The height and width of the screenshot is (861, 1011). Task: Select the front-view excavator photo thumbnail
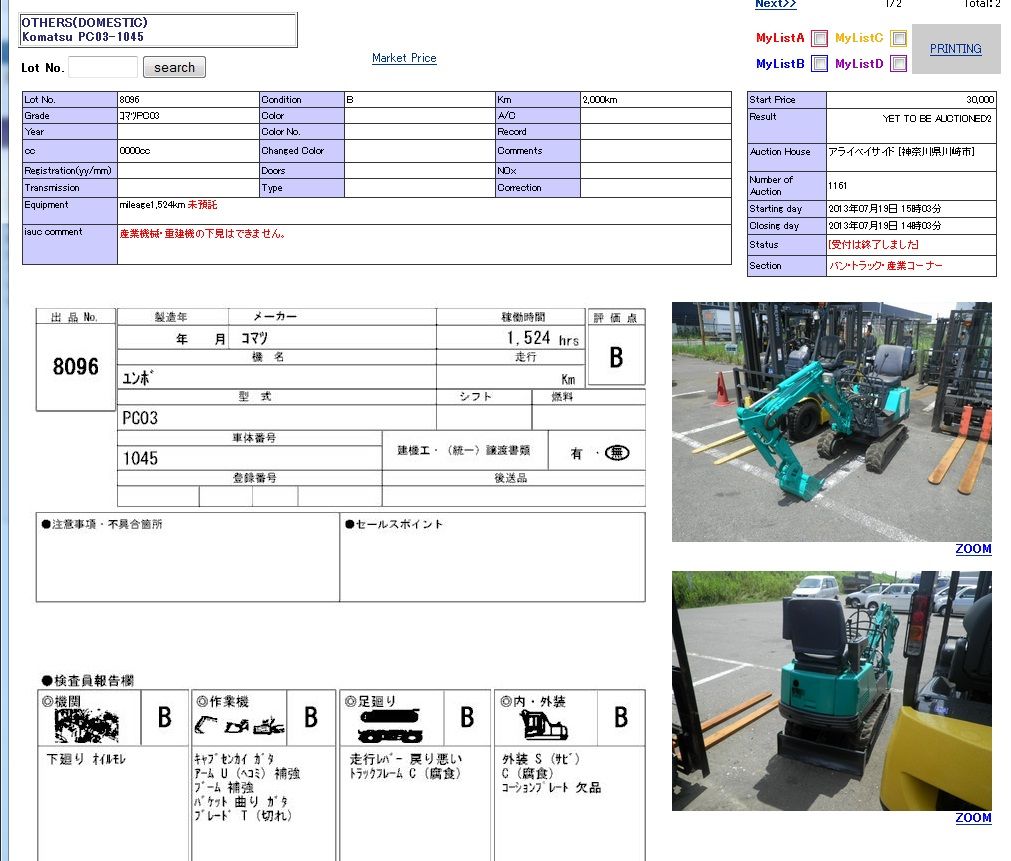(x=831, y=422)
